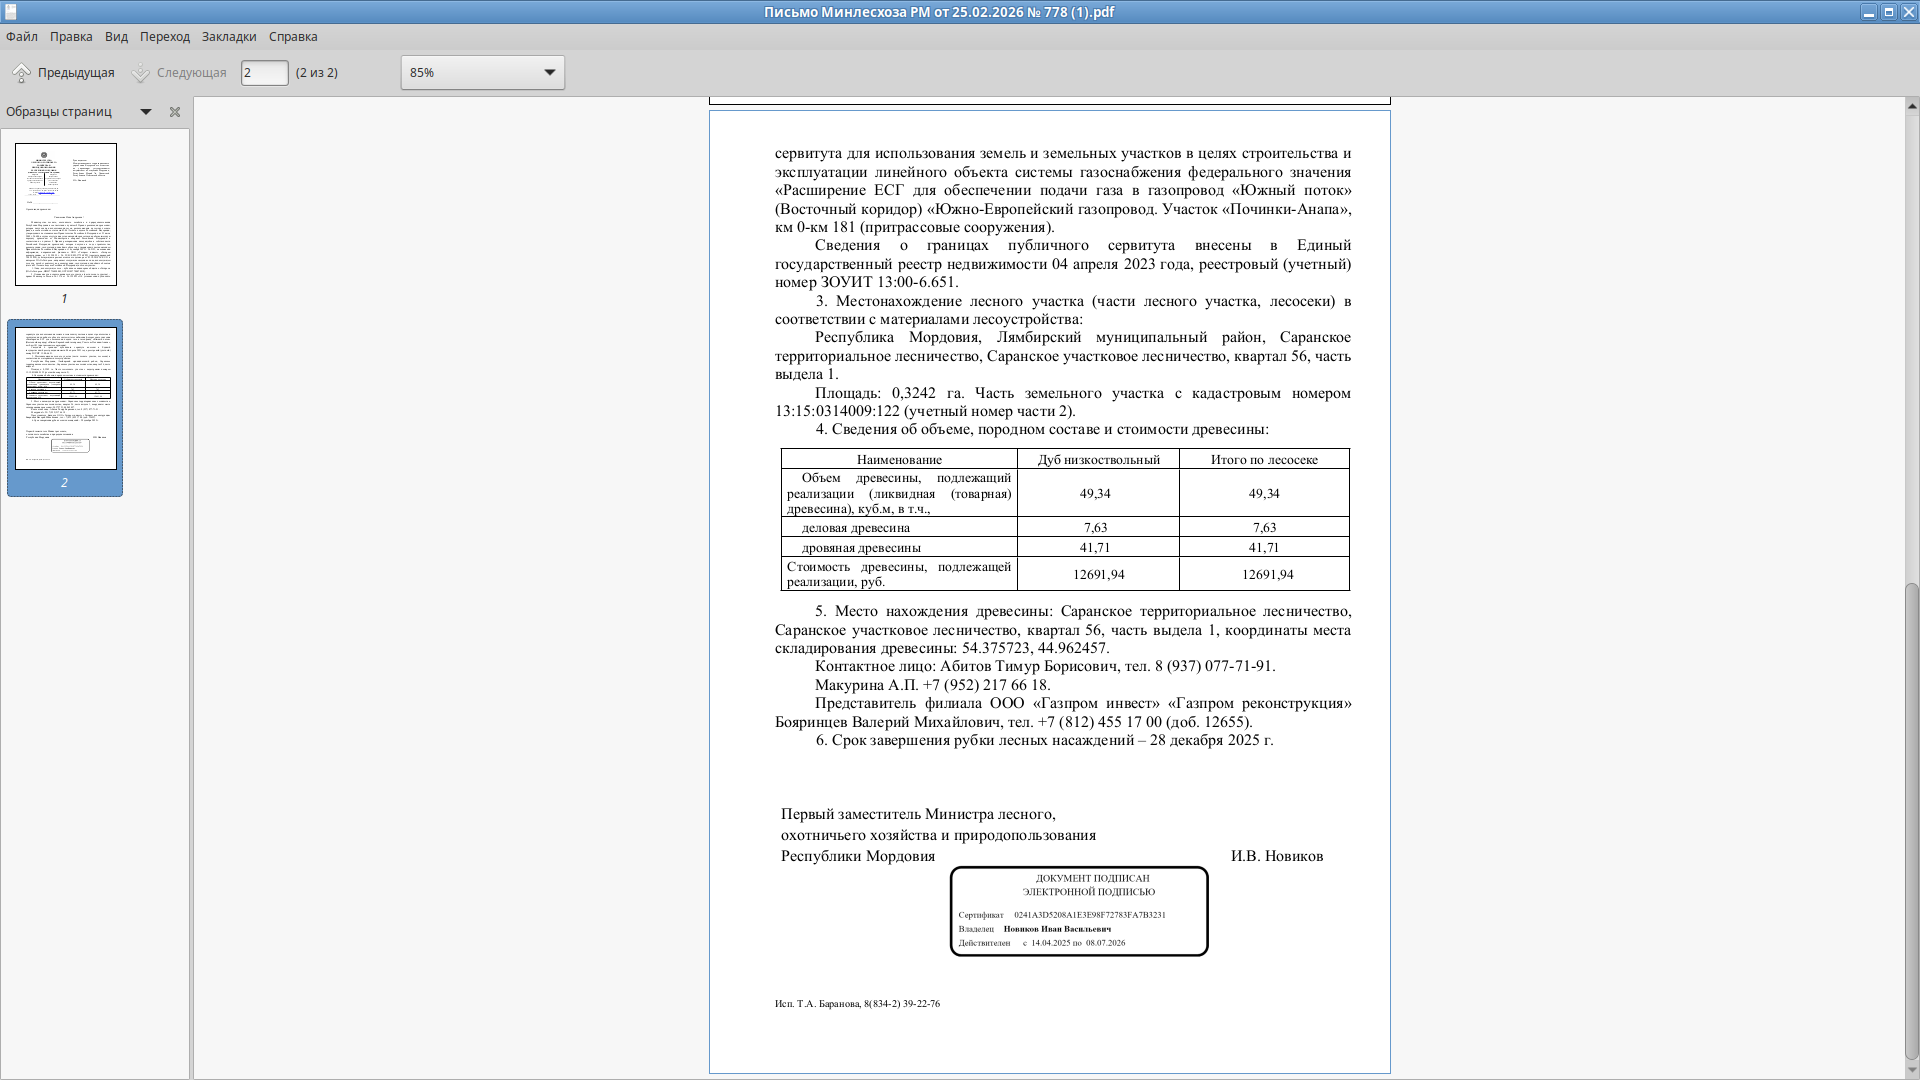The height and width of the screenshot is (1080, 1920).
Task: Expand the 85% zoom level dropdown
Action: click(483, 73)
